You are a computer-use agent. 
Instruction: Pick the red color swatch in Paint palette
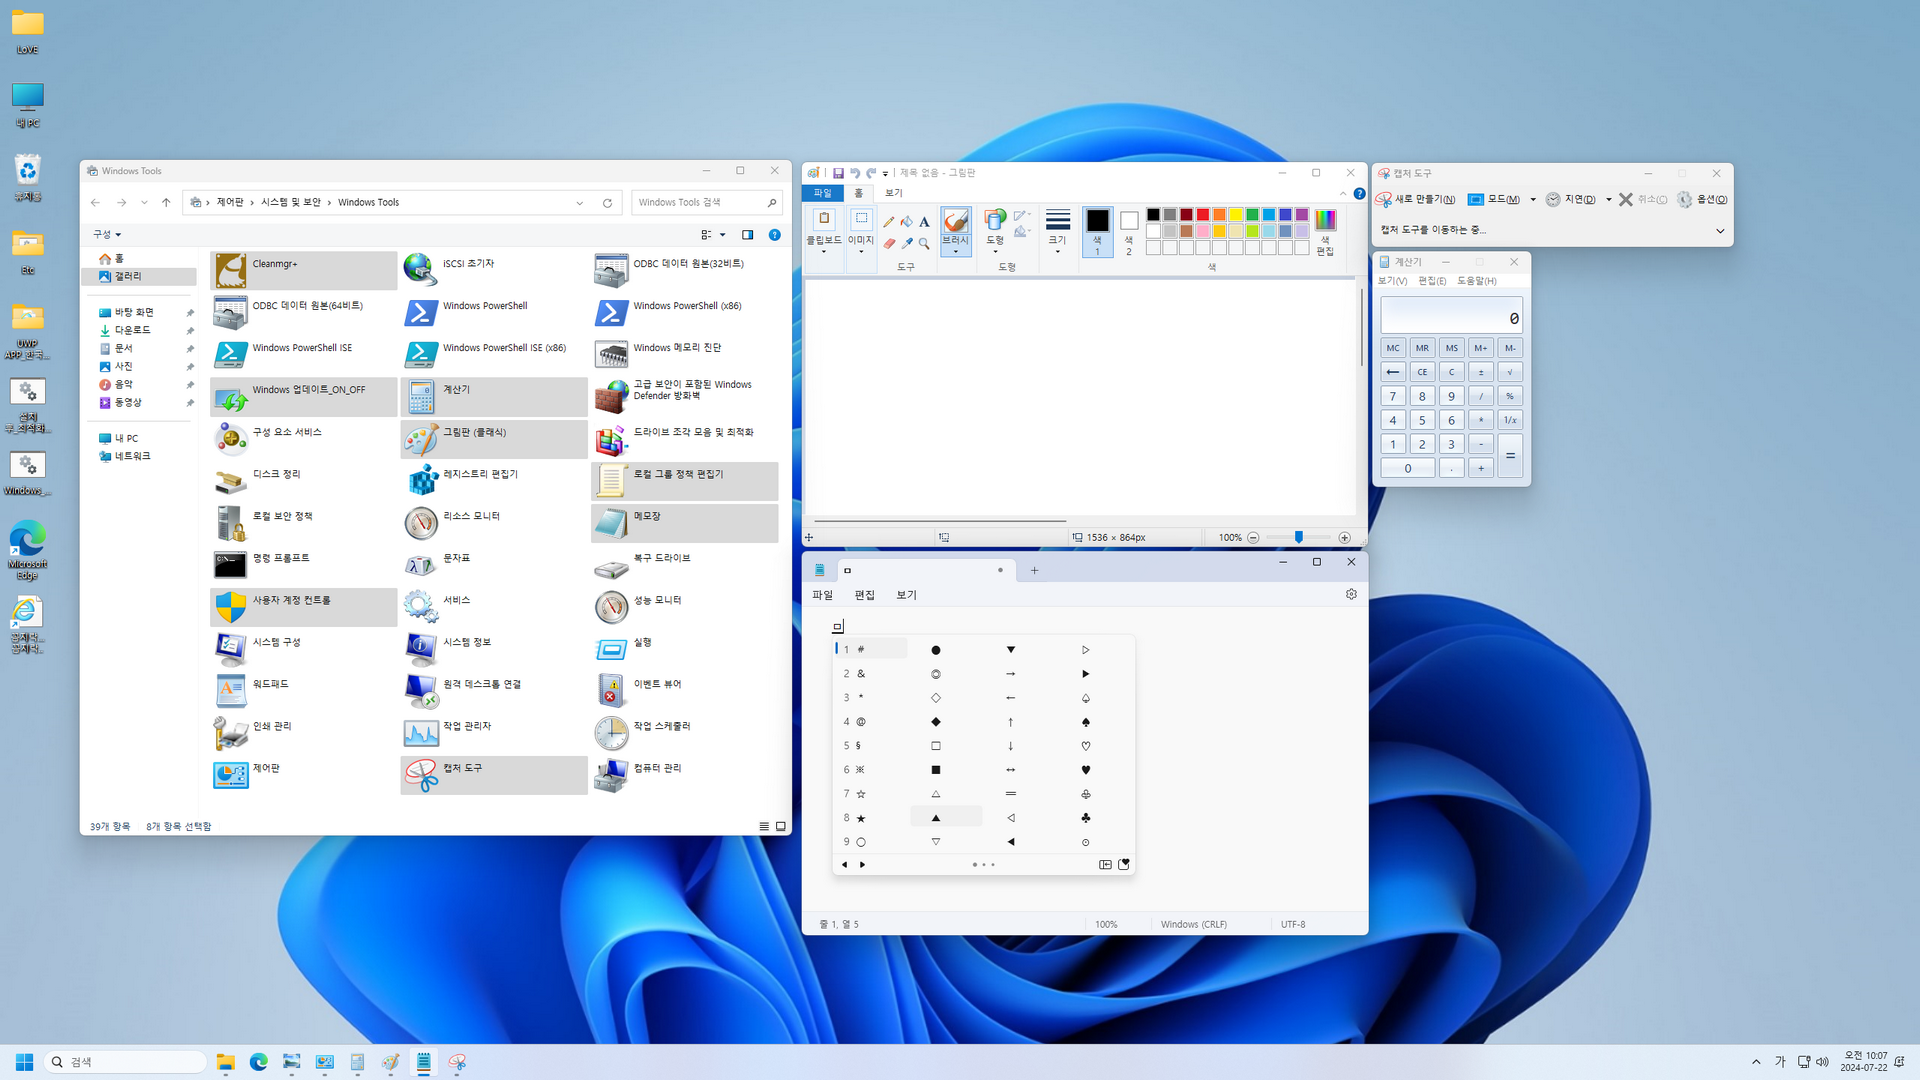click(1203, 214)
